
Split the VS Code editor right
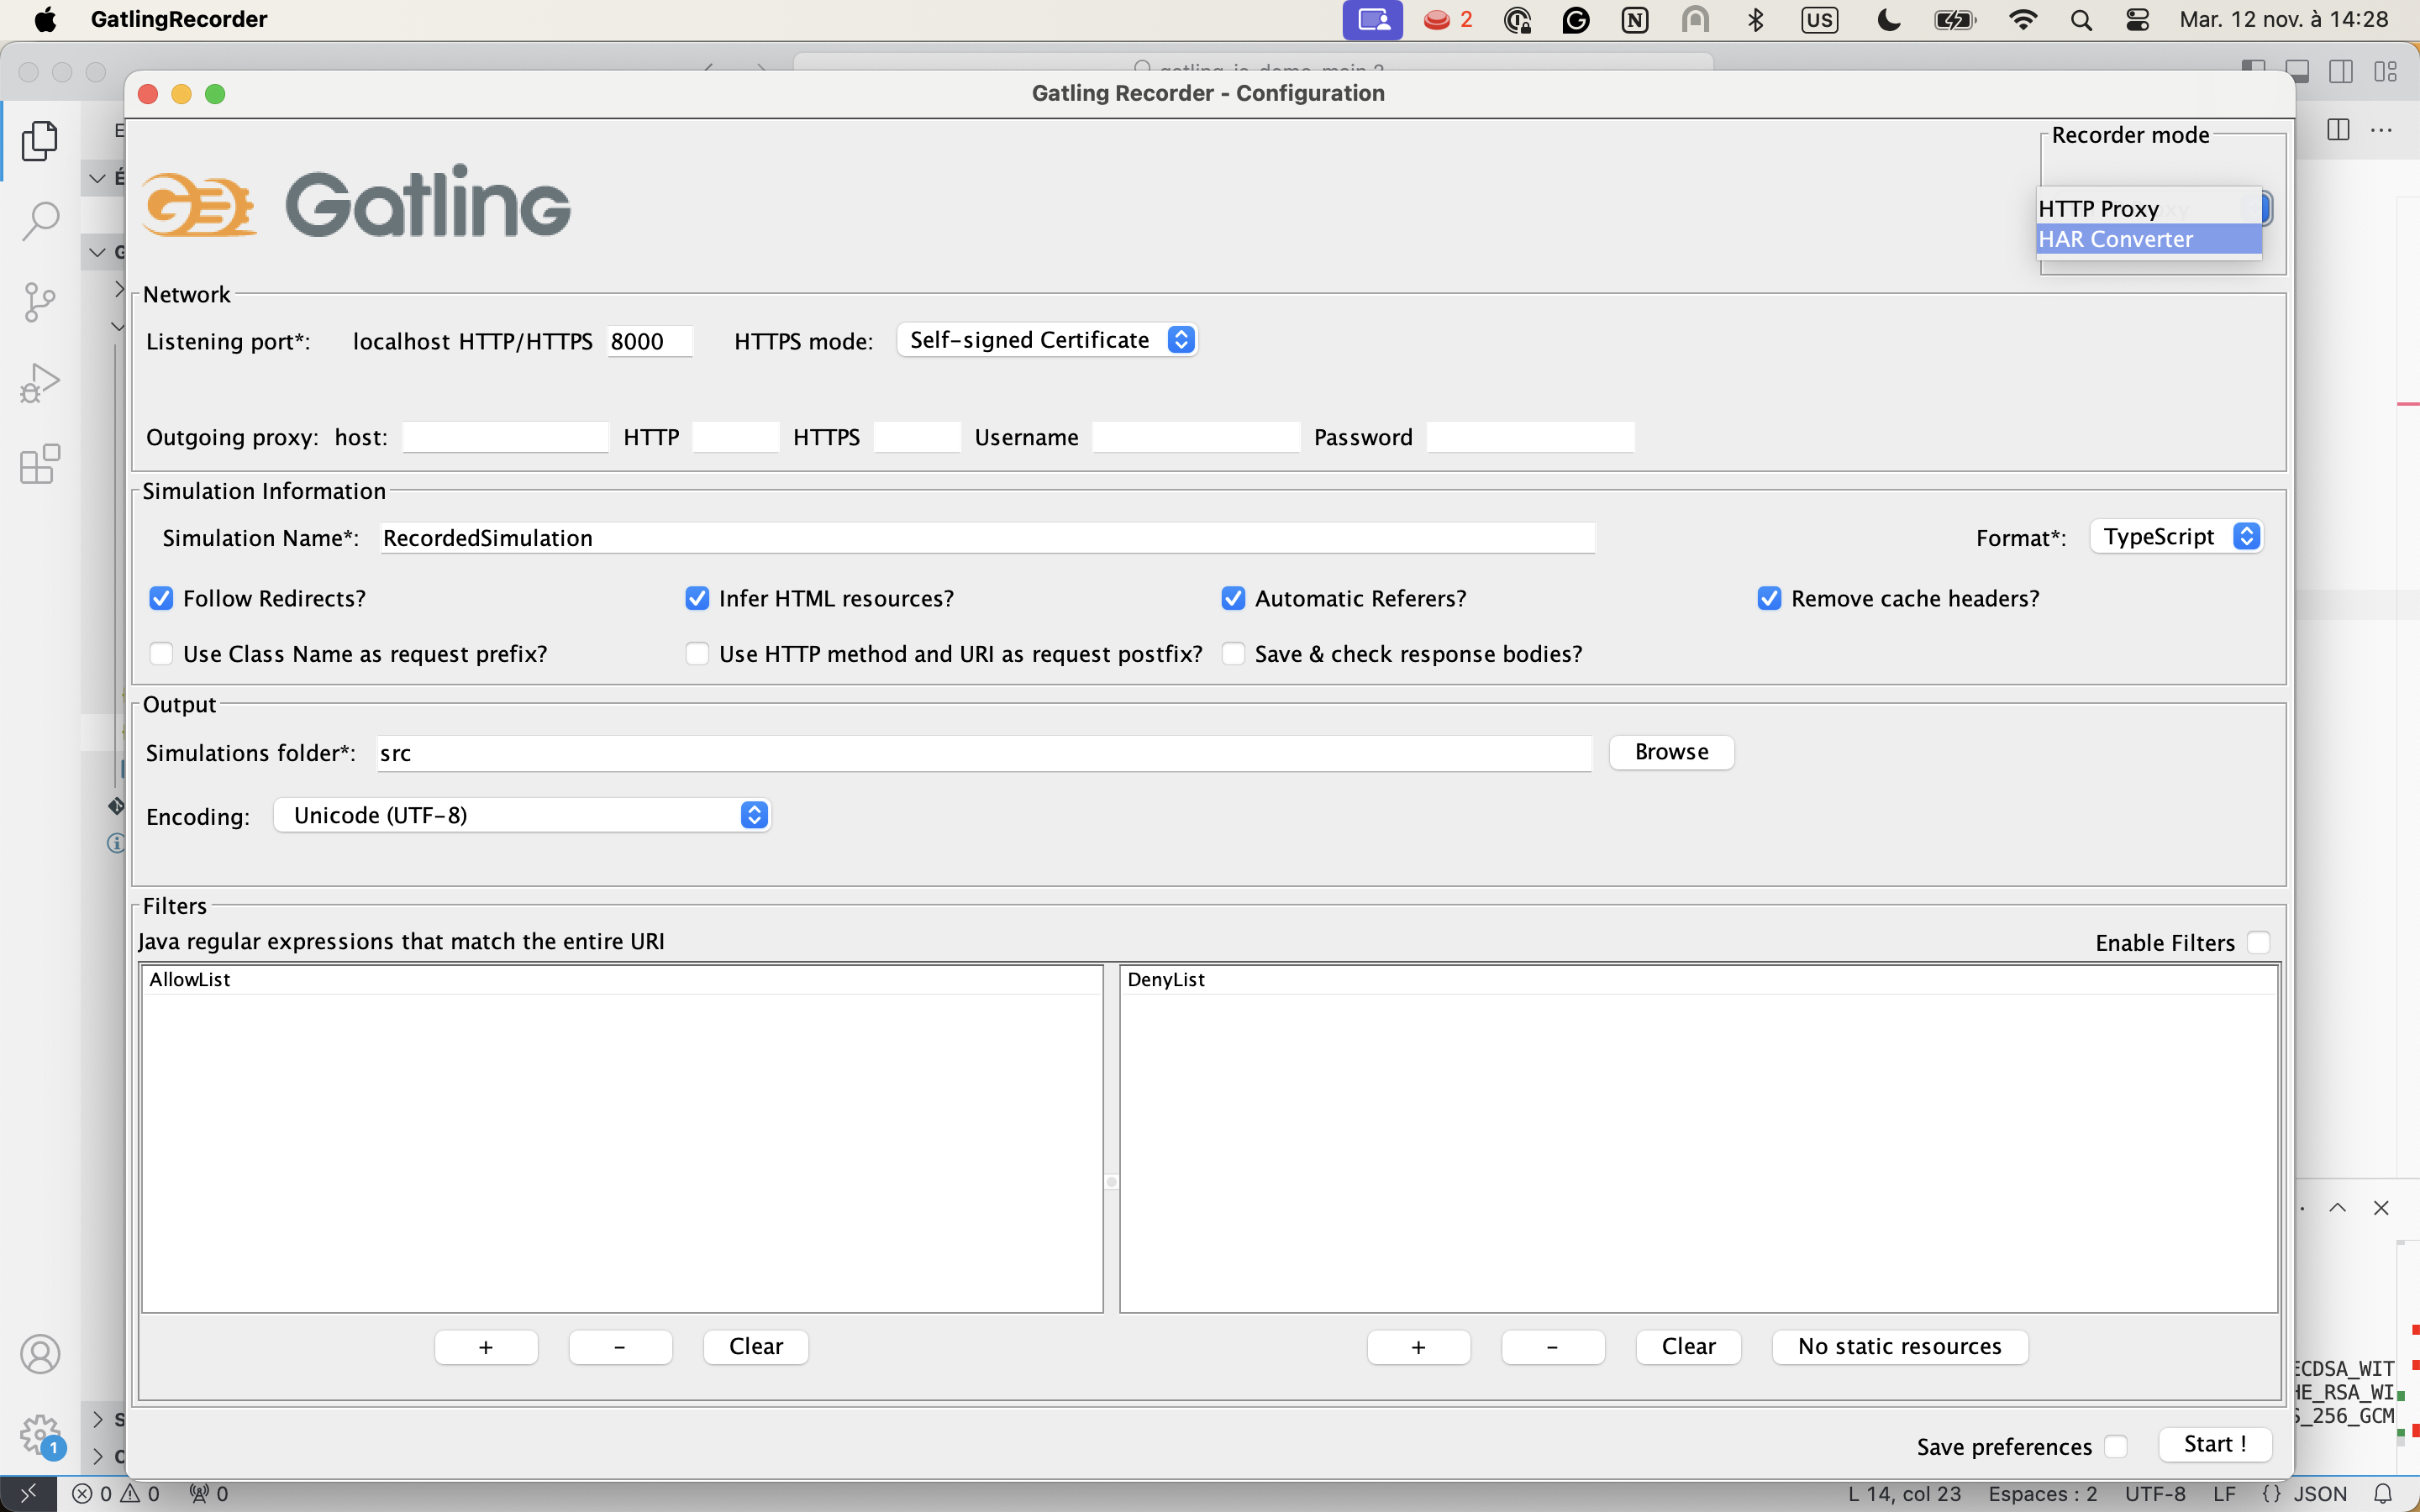point(2338,130)
